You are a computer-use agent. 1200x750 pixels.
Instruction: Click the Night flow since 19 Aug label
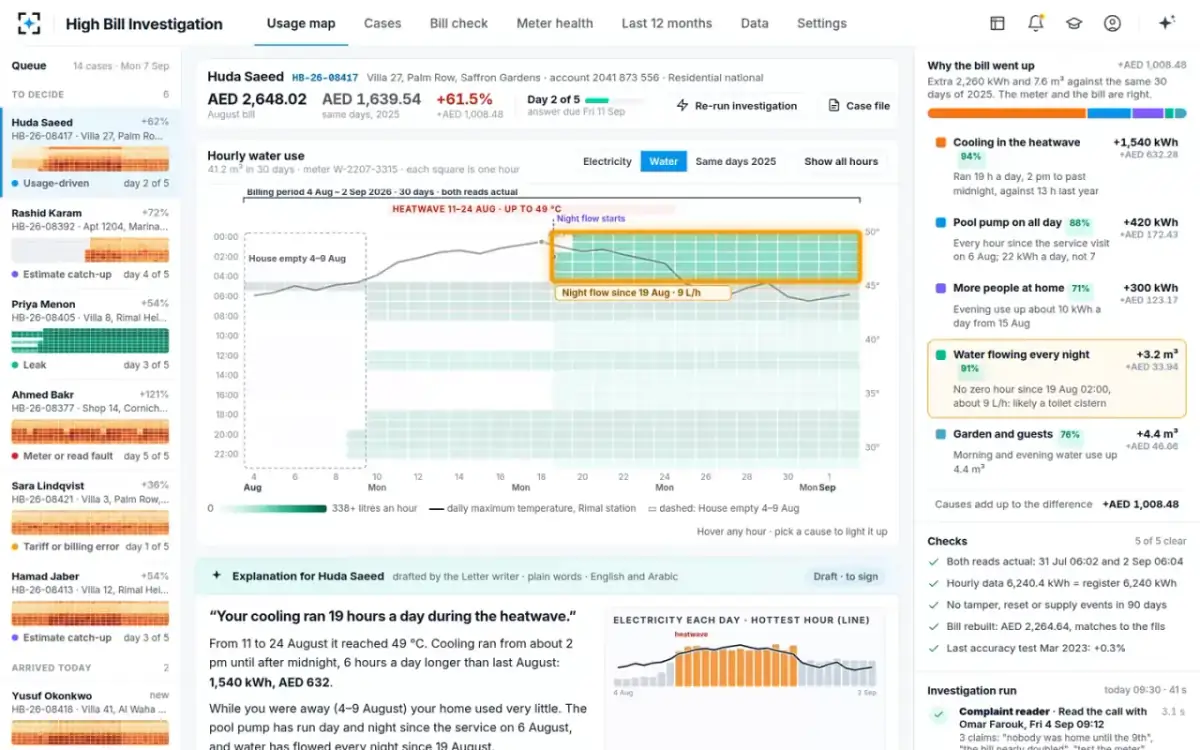[643, 293]
